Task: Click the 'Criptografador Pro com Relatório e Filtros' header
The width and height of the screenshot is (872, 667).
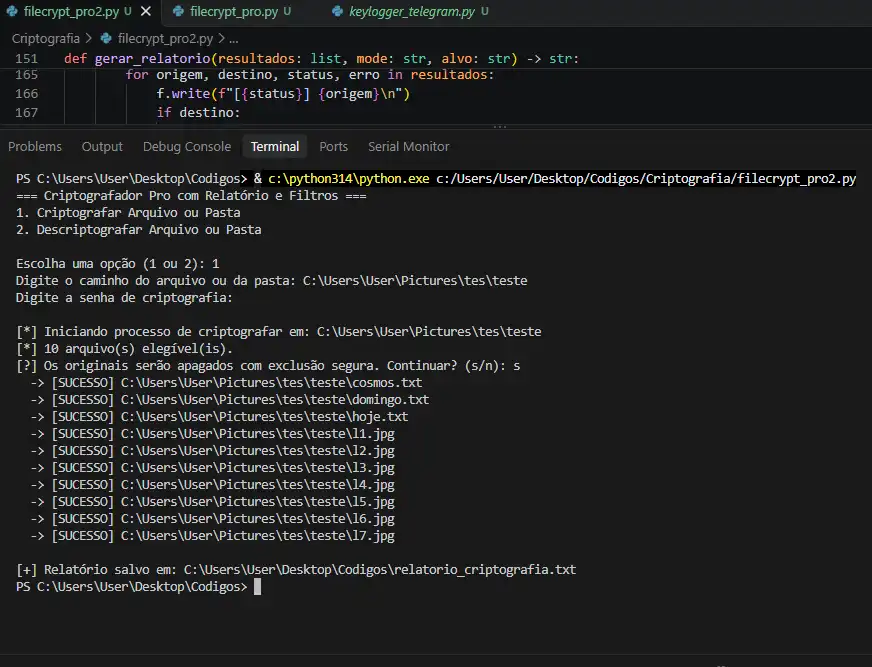Action: [191, 196]
